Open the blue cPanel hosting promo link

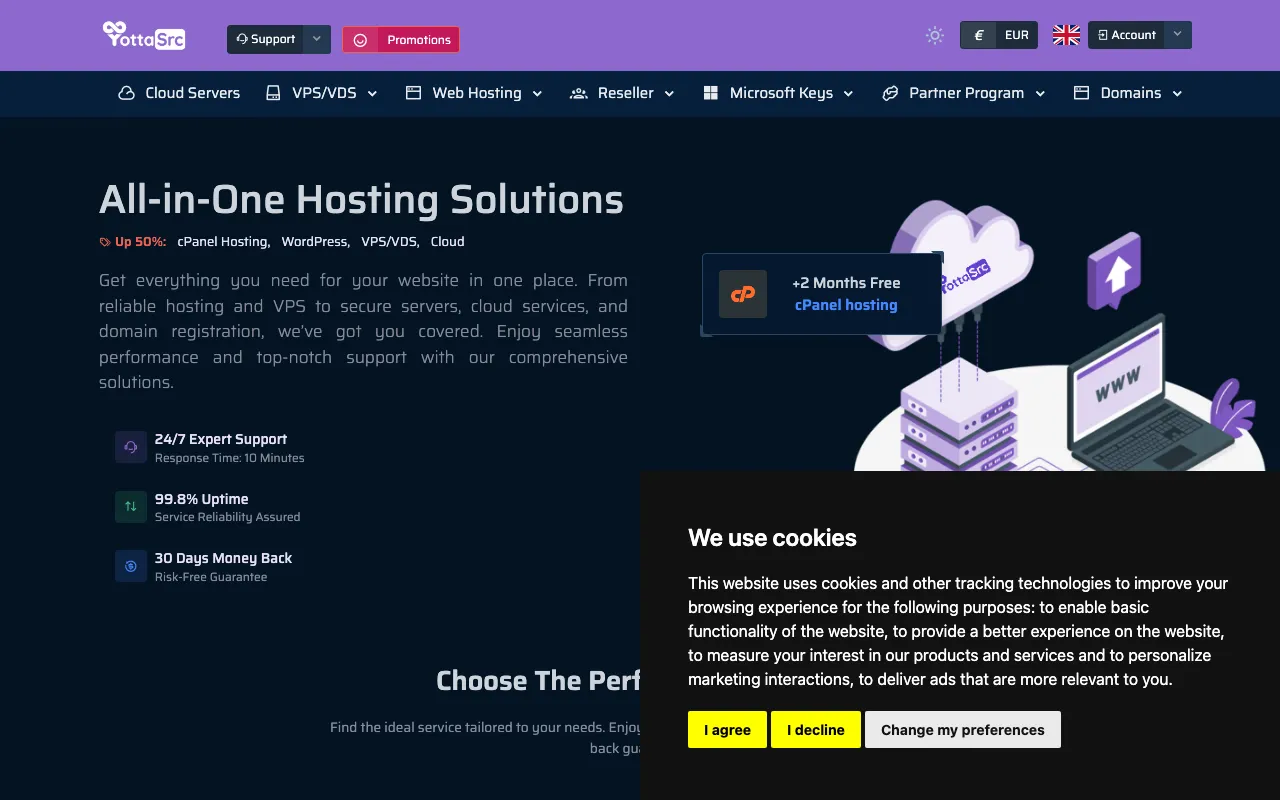tap(846, 305)
